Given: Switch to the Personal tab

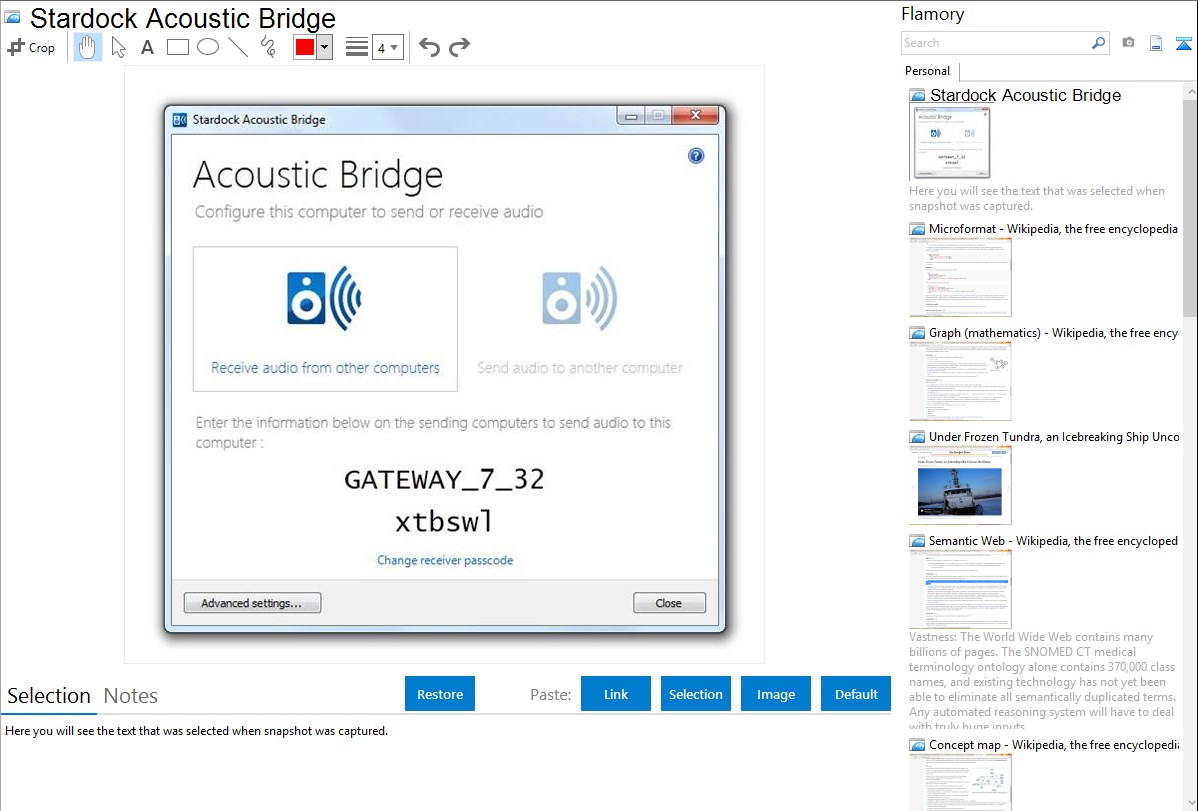Looking at the screenshot, I should pyautogui.click(x=928, y=70).
